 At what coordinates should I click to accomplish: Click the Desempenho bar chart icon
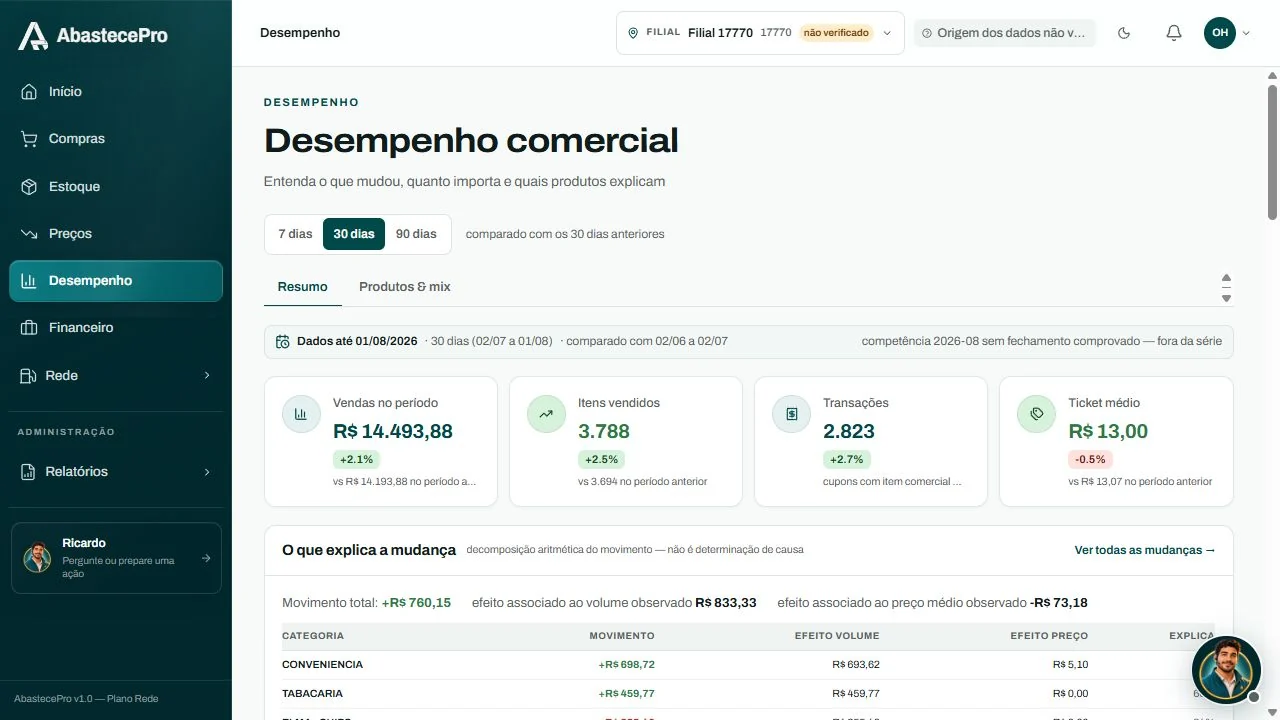coord(29,281)
